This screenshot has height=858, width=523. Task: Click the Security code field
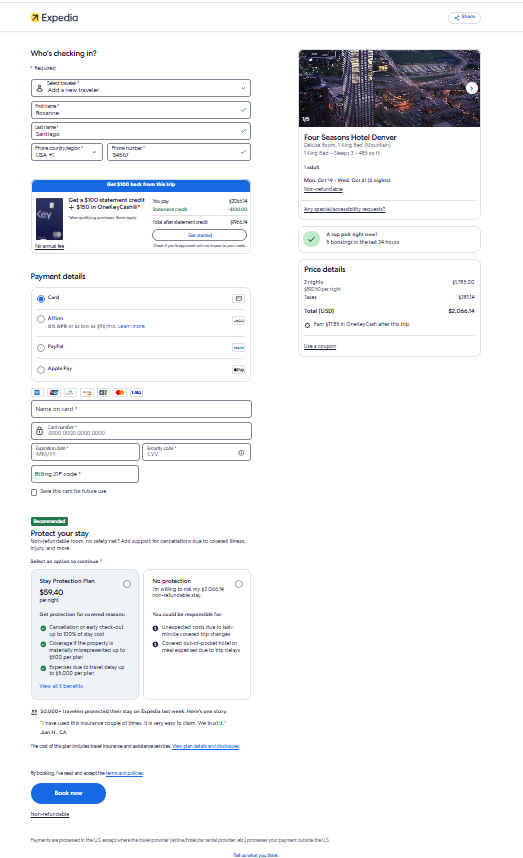tap(196, 452)
